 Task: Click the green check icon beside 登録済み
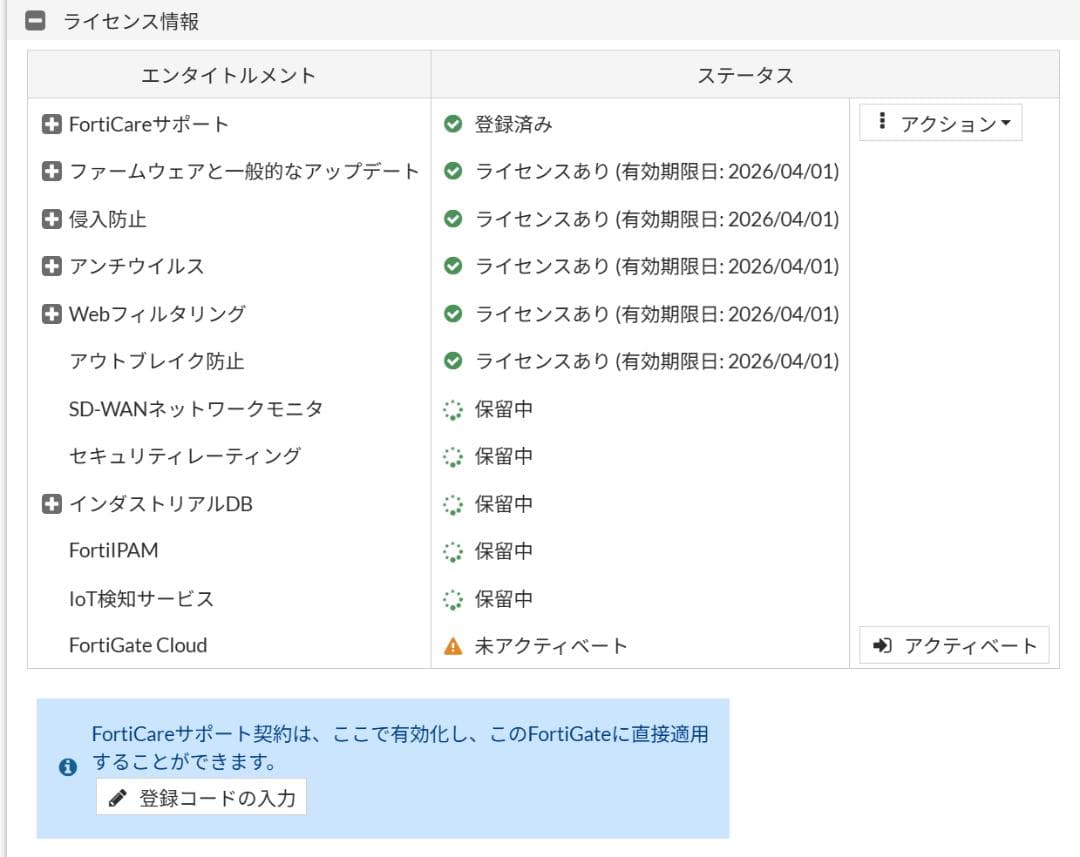(455, 124)
